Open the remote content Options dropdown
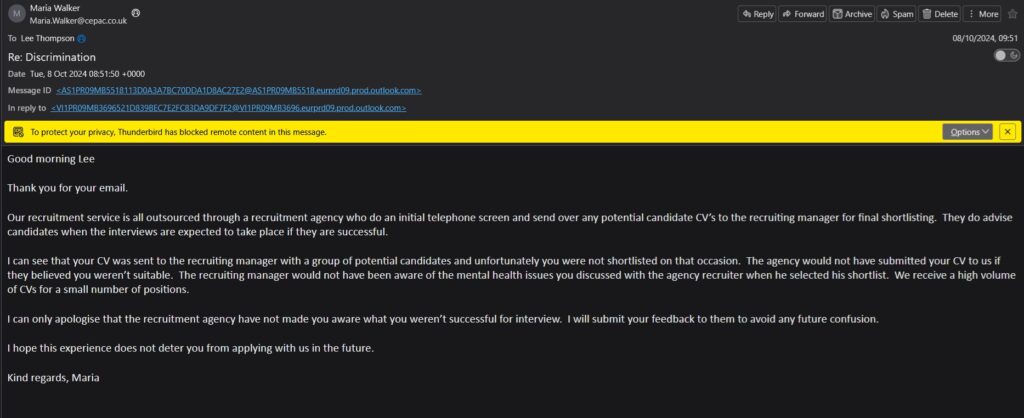This screenshot has height=418, width=1024. 967,132
